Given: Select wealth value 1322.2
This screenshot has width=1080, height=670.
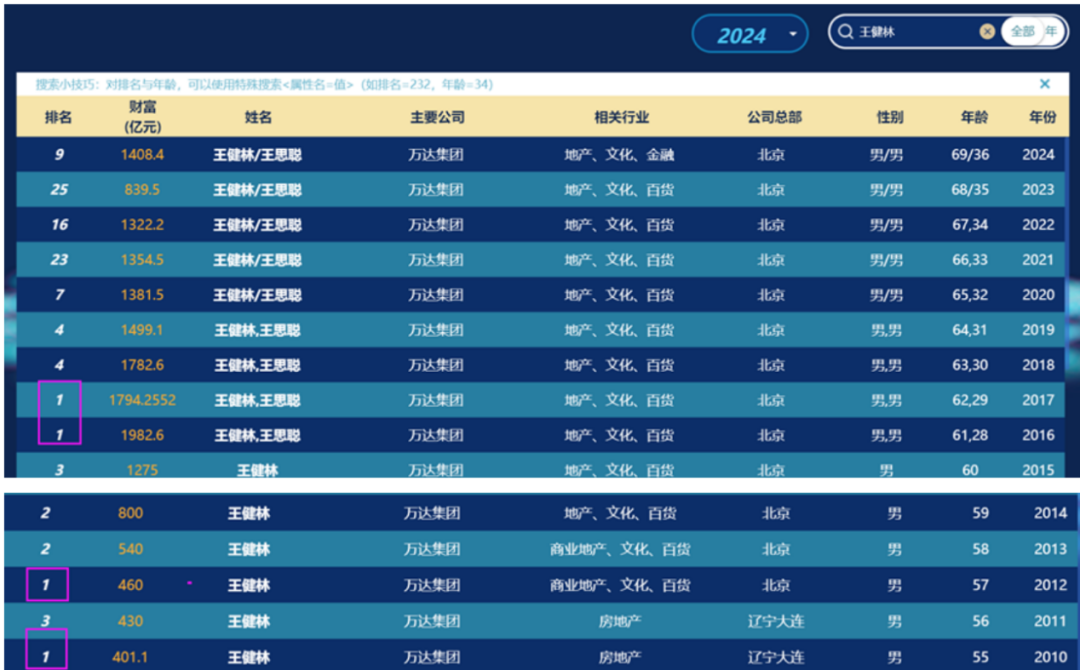Looking at the screenshot, I should pos(142,224).
